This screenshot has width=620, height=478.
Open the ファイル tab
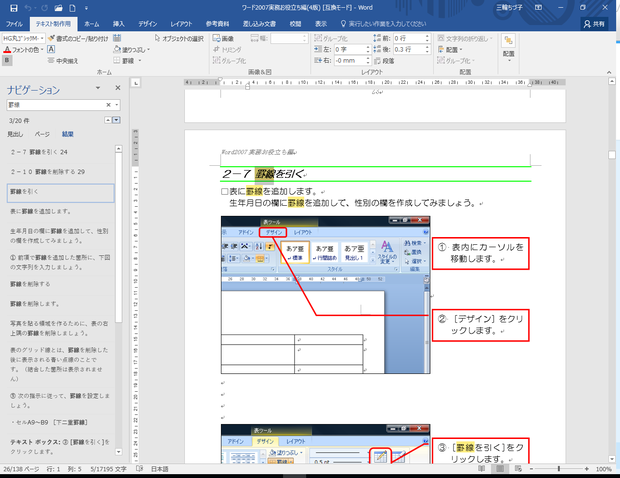point(14,24)
